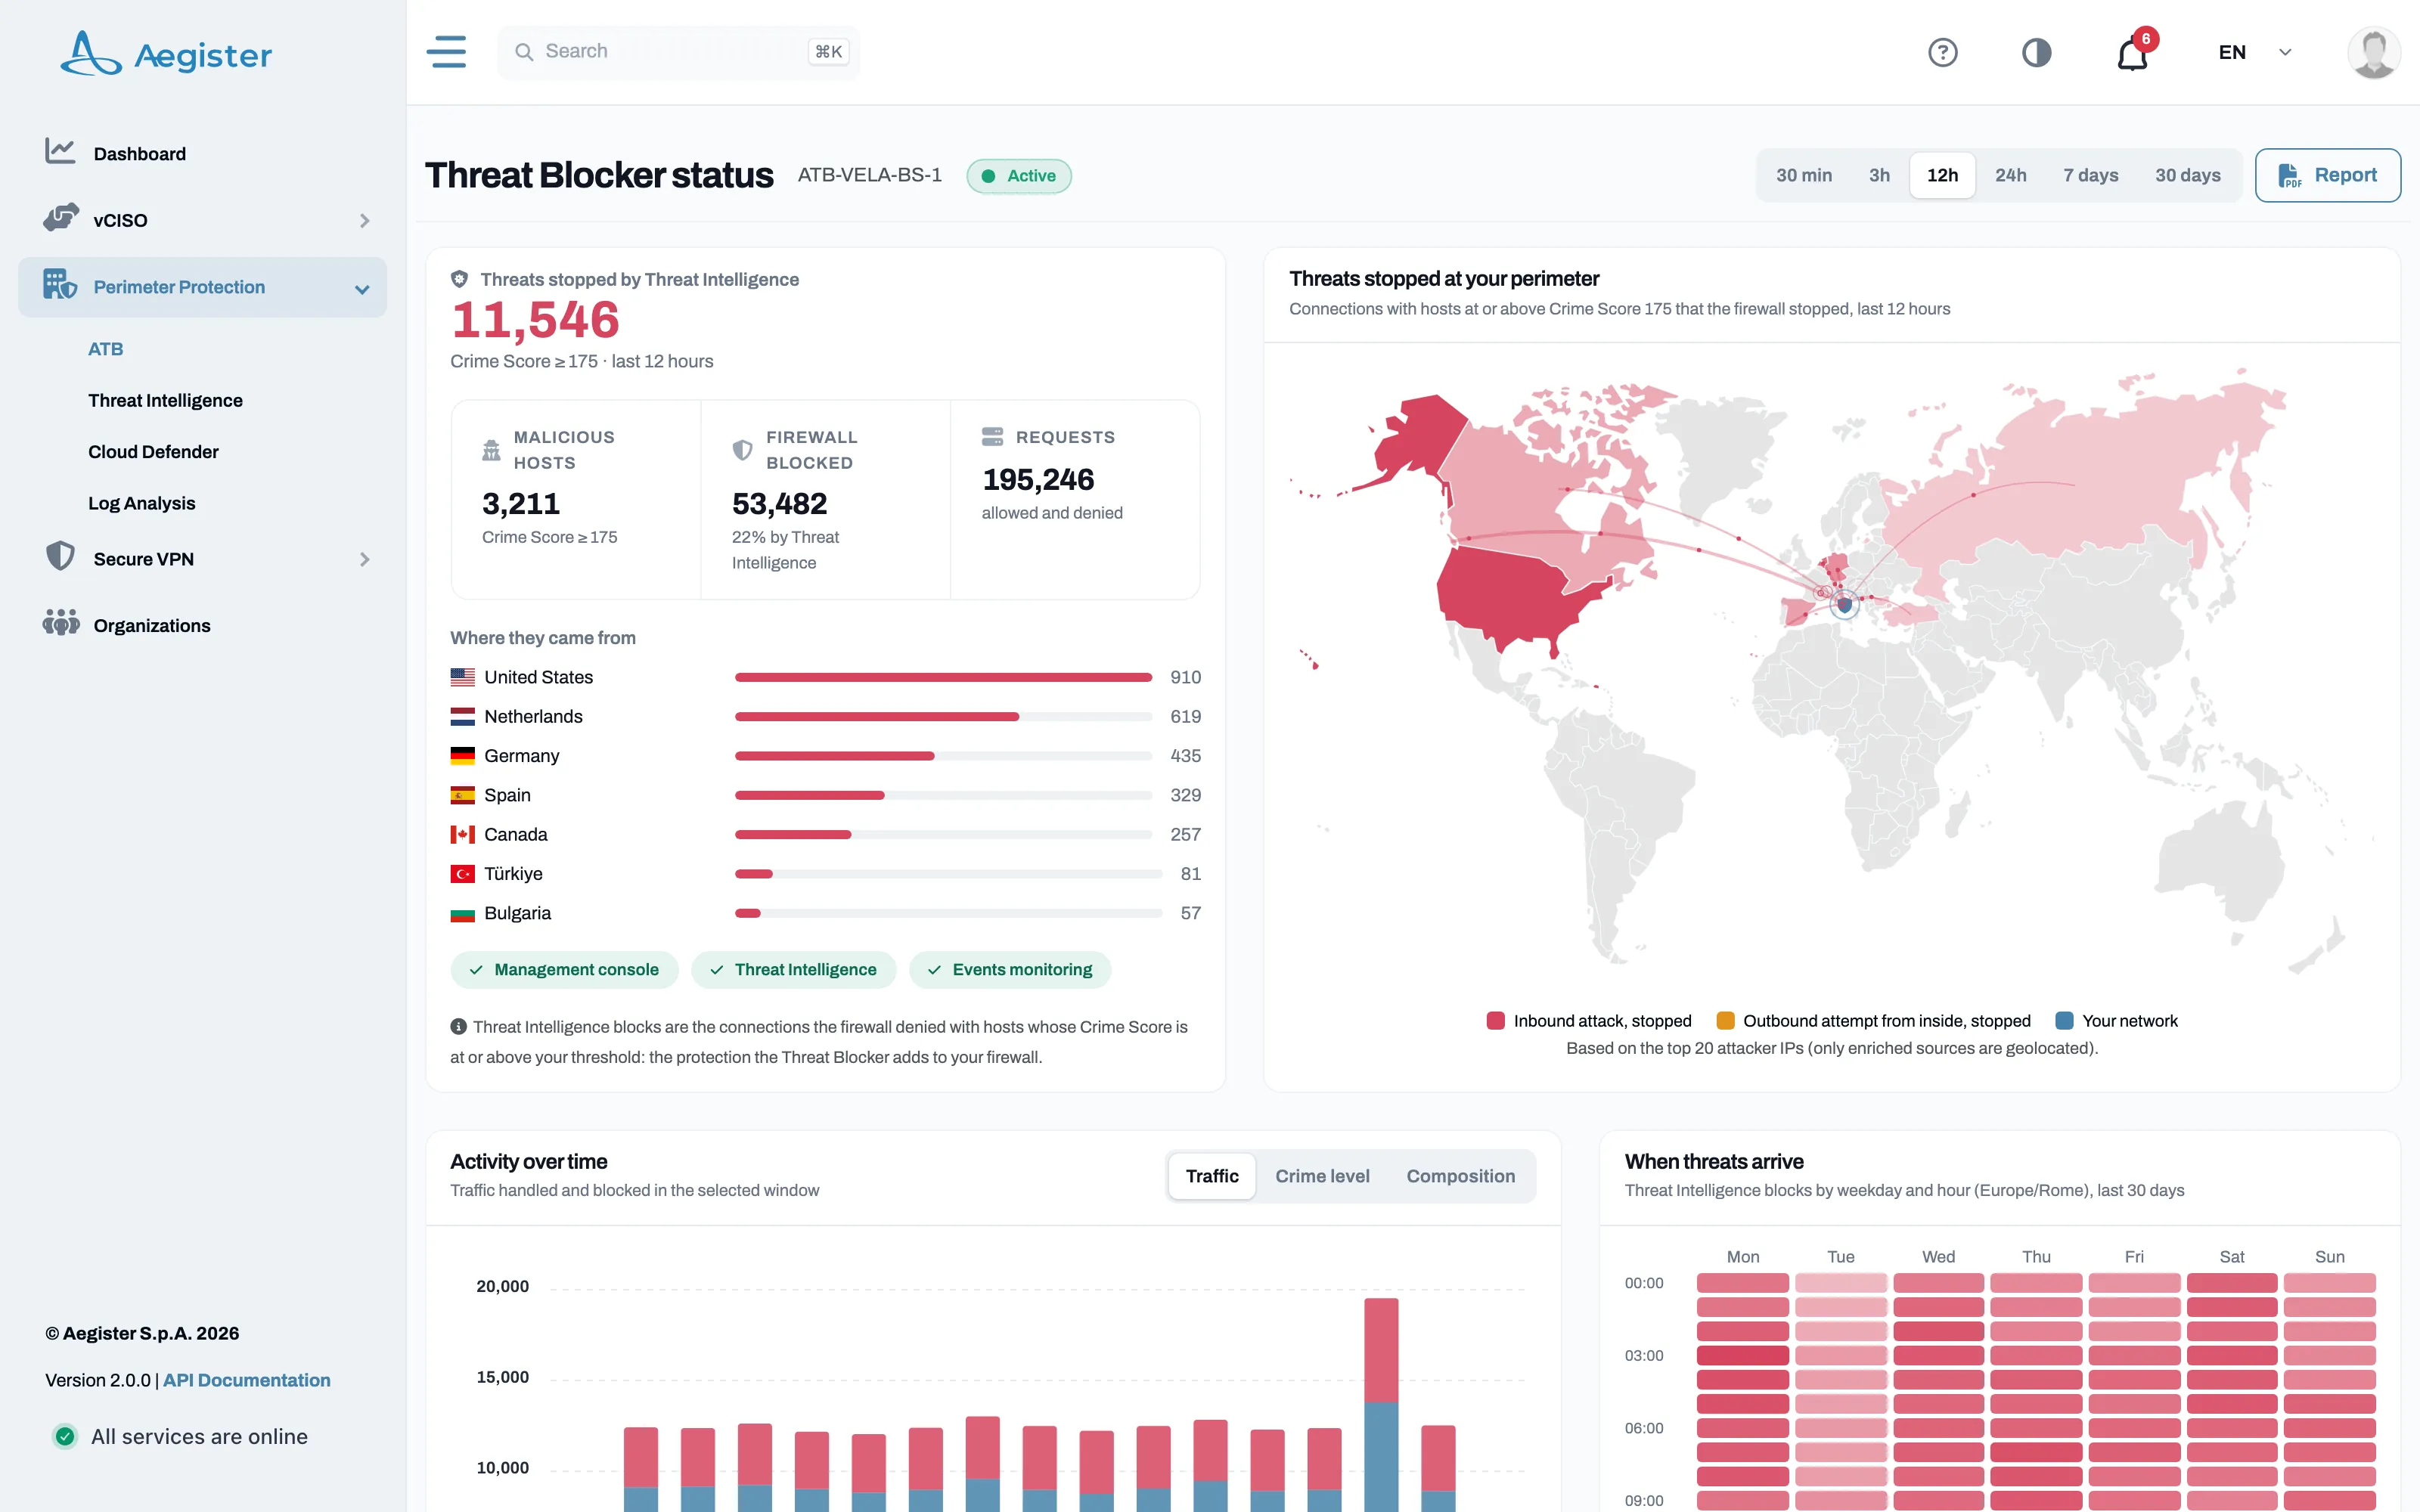Screen dimensions: 2420x1512
Task: Open the hamburger menu icon
Action: (x=446, y=52)
